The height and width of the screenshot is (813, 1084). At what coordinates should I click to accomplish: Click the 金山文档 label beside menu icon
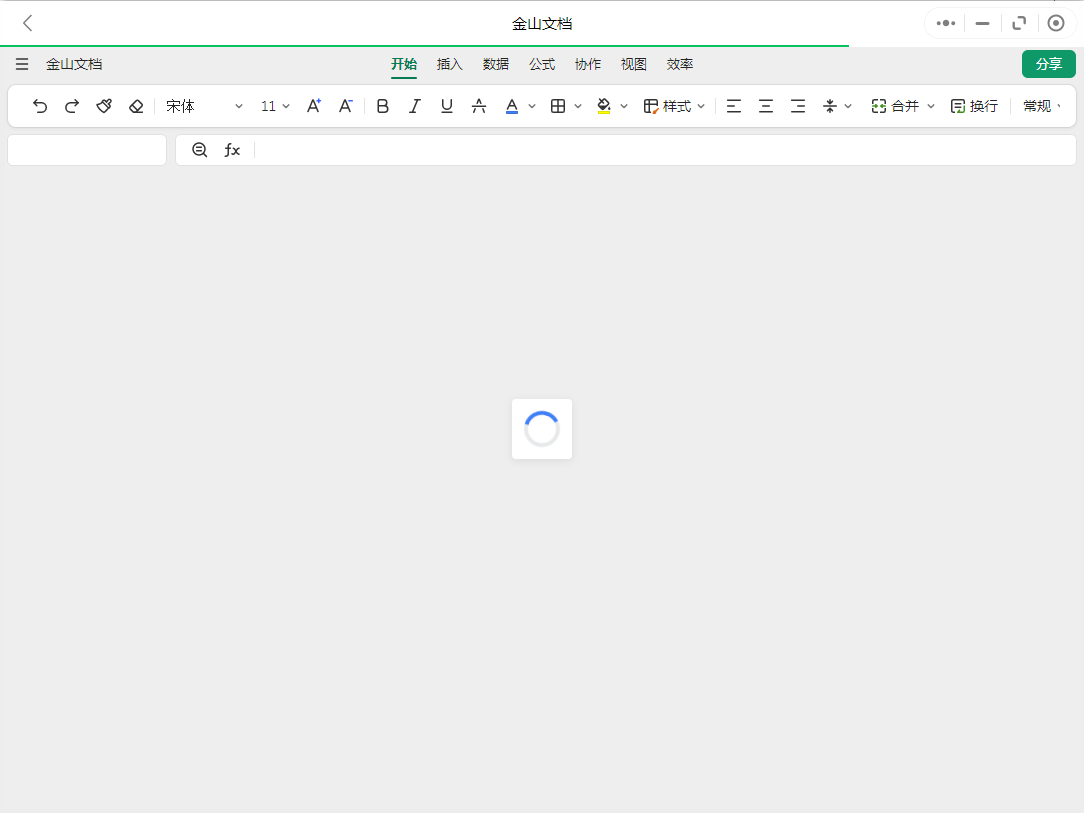pyautogui.click(x=74, y=64)
